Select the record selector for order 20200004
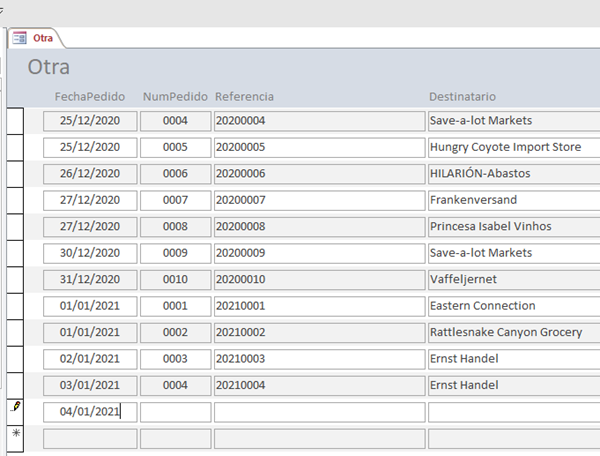This screenshot has width=600, height=456. click(x=14, y=121)
